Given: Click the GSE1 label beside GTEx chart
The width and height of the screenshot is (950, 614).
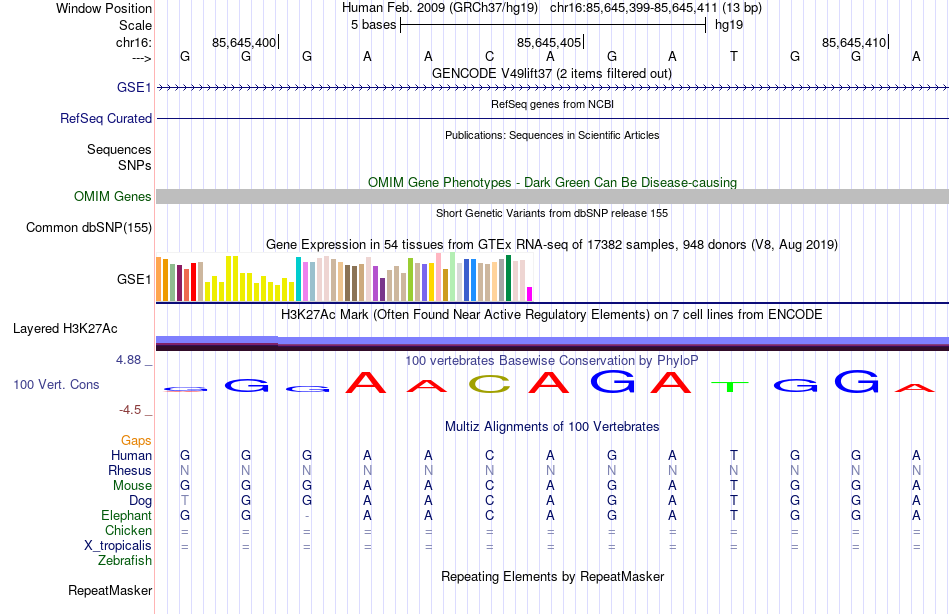Looking at the screenshot, I should (134, 279).
